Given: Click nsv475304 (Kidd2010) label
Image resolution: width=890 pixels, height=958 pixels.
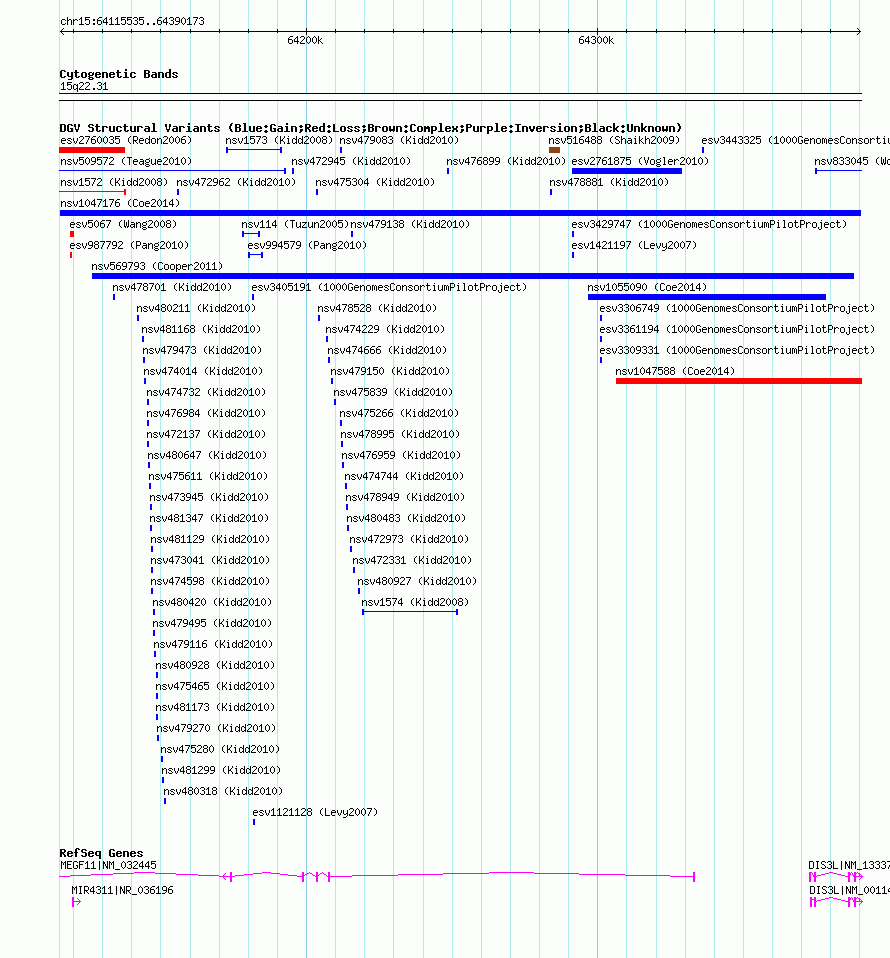Looking at the screenshot, I should pyautogui.click(x=375, y=182).
